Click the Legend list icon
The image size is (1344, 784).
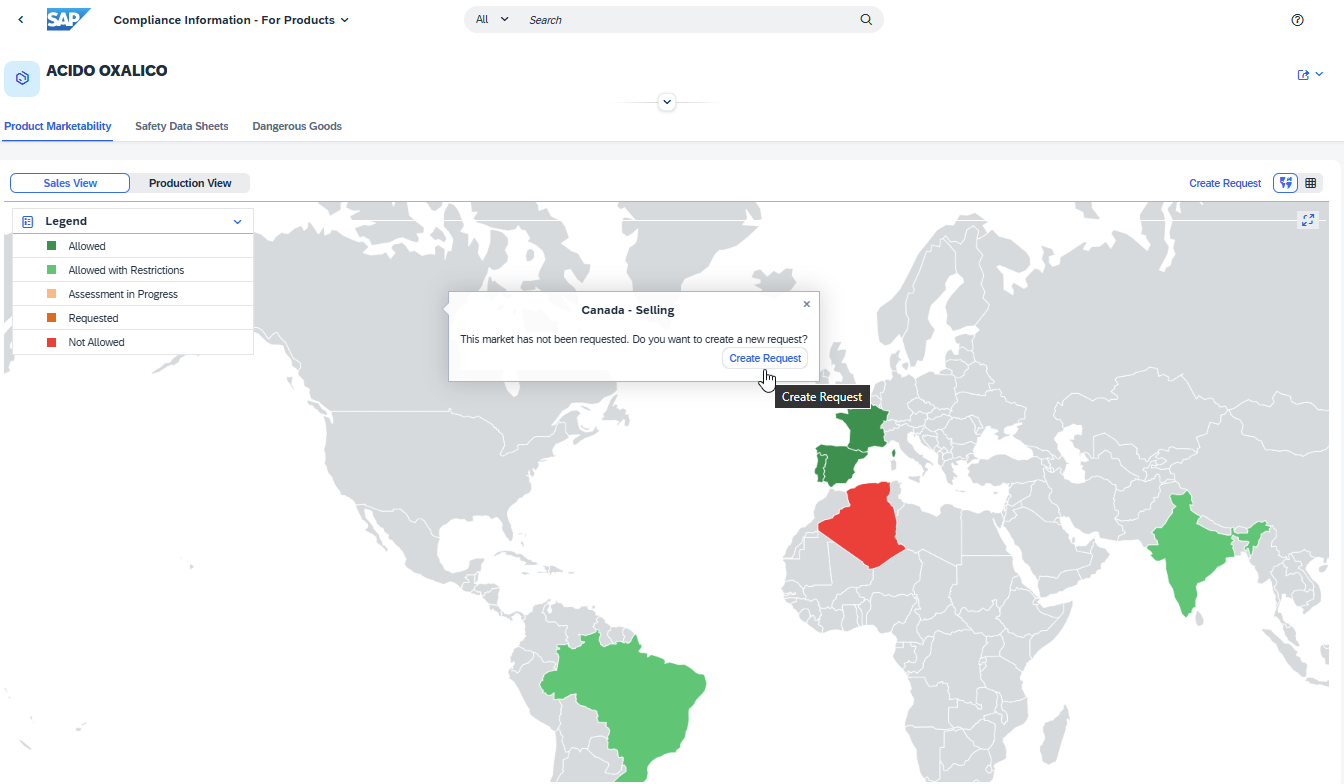[x=29, y=220]
